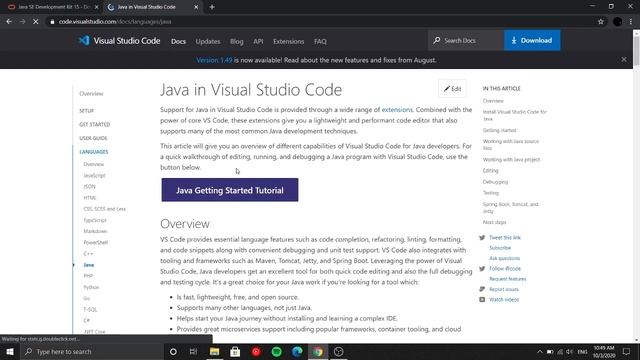Image resolution: width=640 pixels, height=360 pixels.
Task: Open JavaScript in the Languages list
Action: (95, 176)
